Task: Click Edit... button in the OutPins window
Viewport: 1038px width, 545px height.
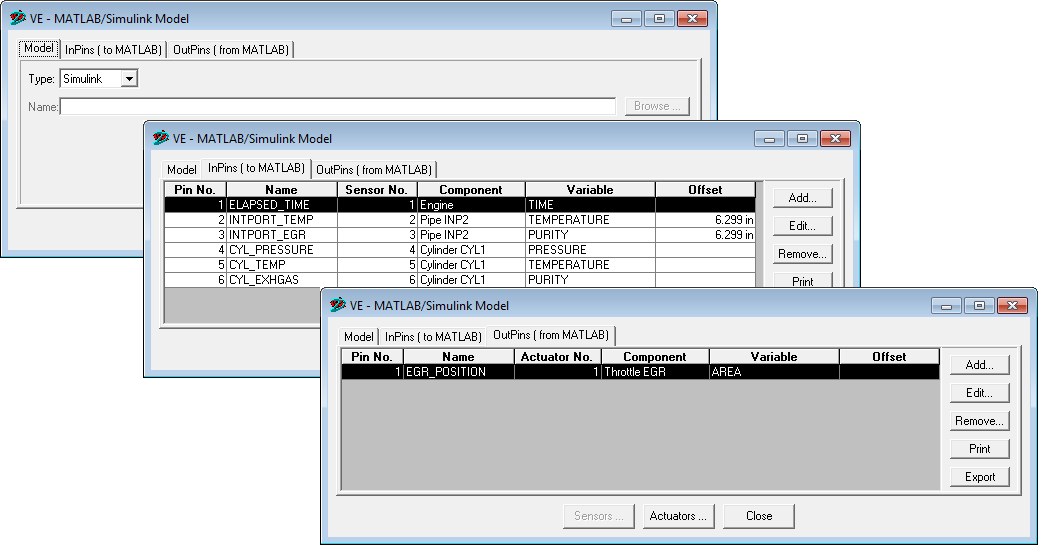Action: pyautogui.click(x=979, y=393)
